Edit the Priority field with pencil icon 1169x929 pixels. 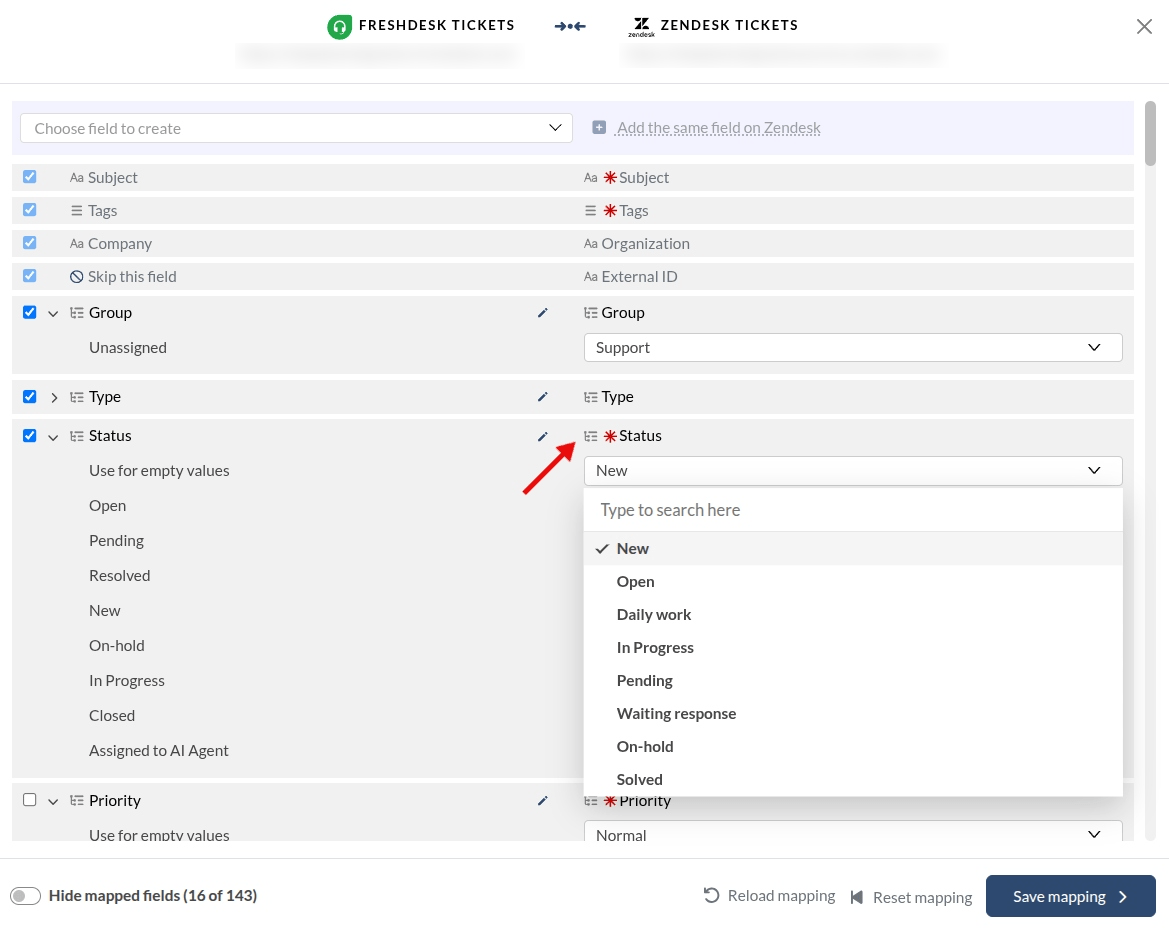pyautogui.click(x=543, y=801)
